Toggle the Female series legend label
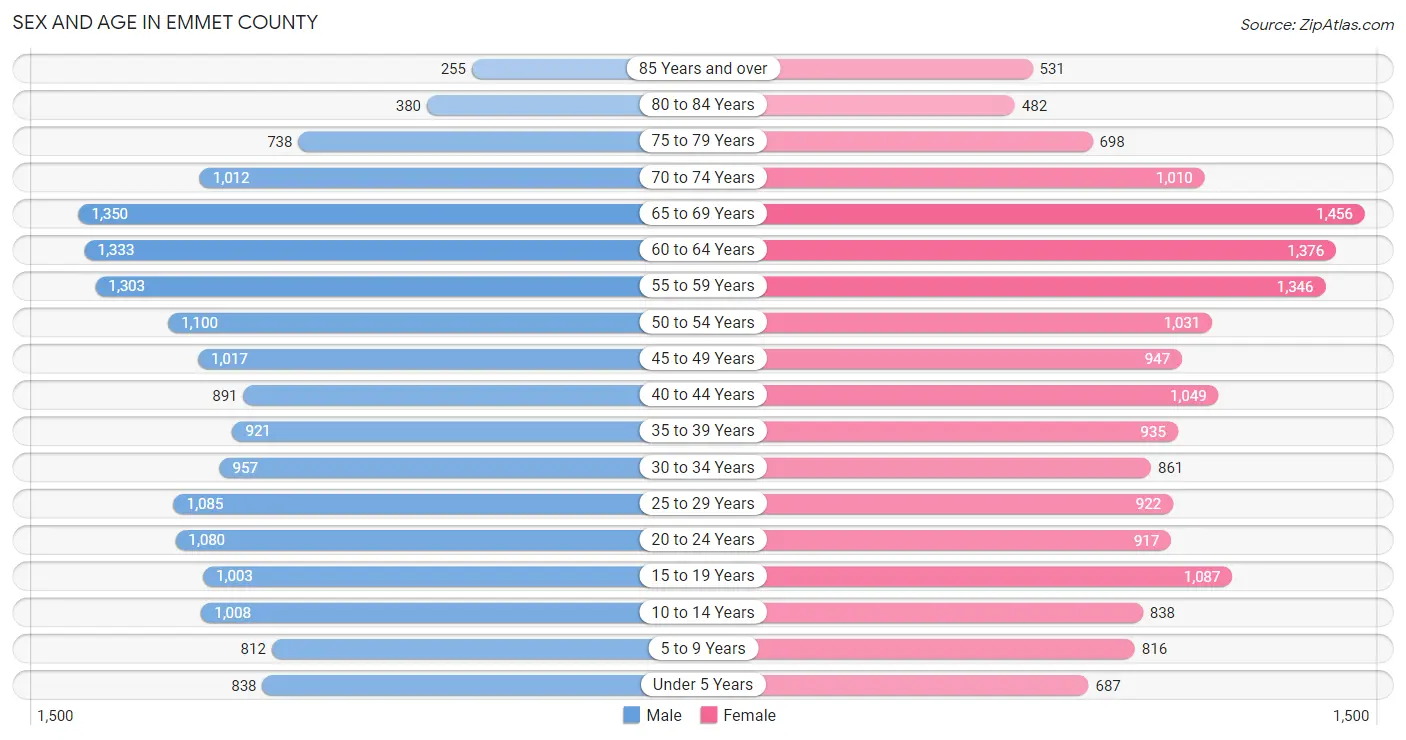The image size is (1406, 740). (x=750, y=715)
